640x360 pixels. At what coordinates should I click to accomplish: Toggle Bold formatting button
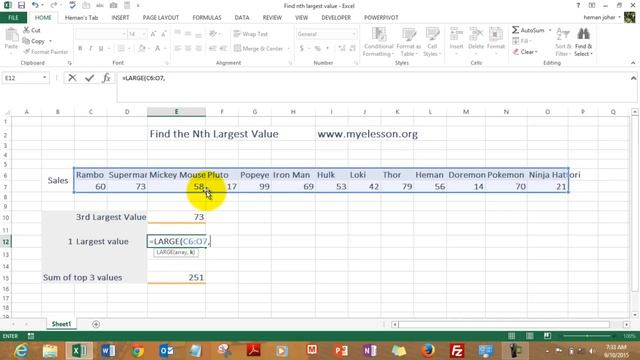point(80,49)
